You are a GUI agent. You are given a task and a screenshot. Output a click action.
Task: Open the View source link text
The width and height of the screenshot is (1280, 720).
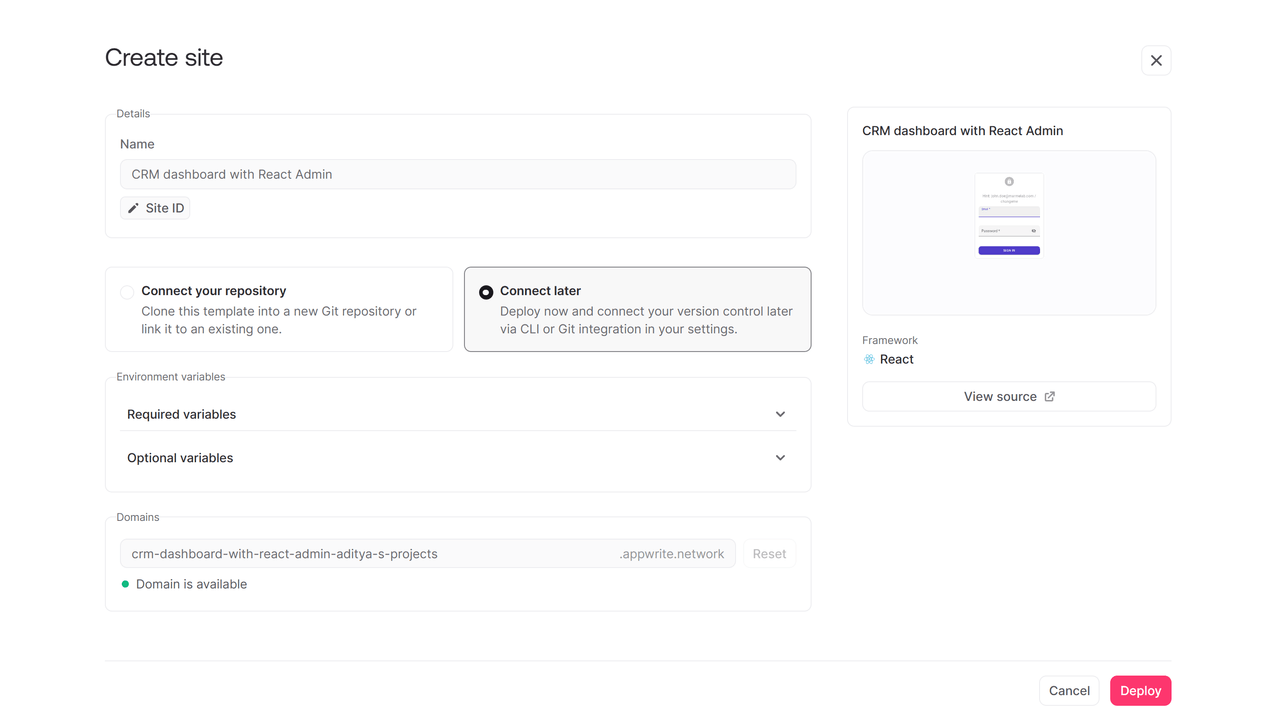pos(999,397)
